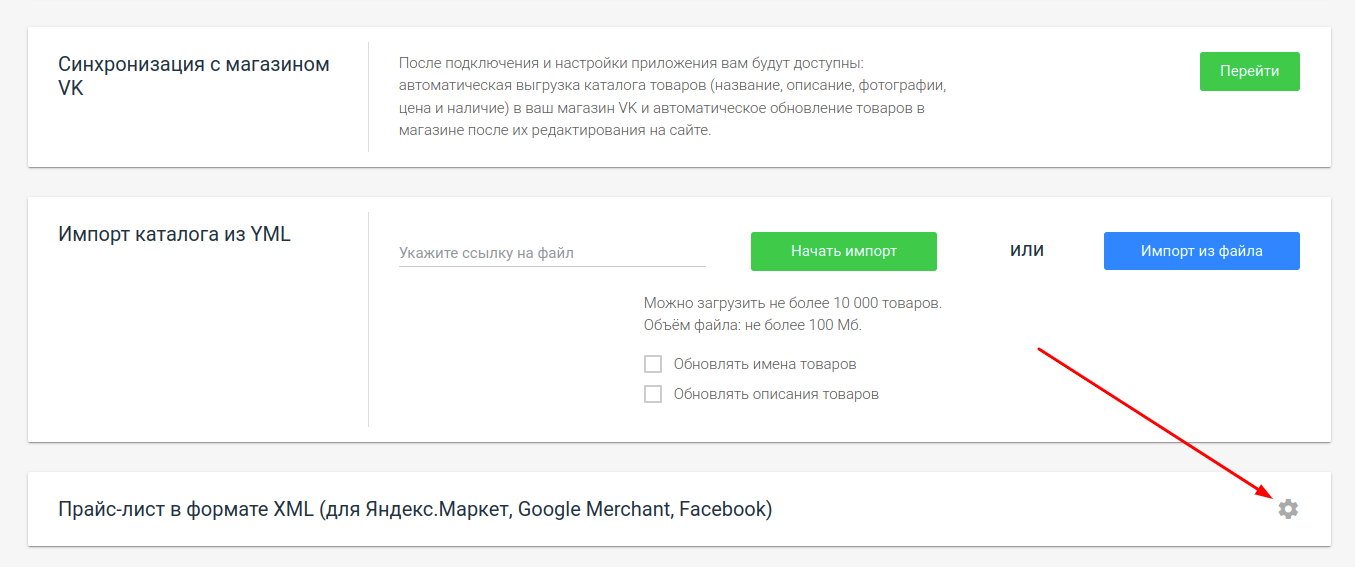This screenshot has height=567, width=1355.
Task: Start the YML import with Начать импорт
Action: point(843,251)
